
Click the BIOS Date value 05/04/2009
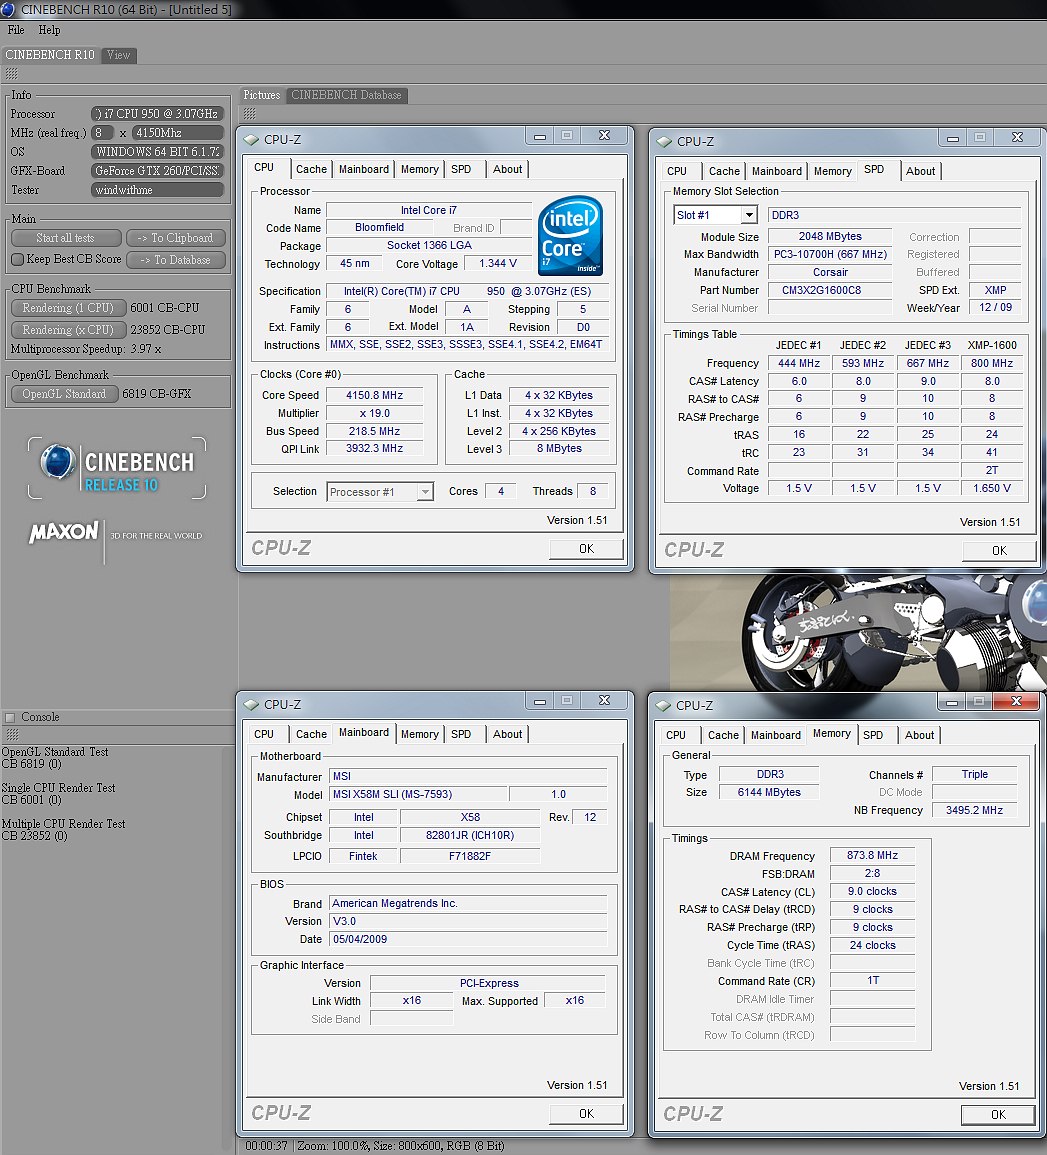[x=468, y=939]
